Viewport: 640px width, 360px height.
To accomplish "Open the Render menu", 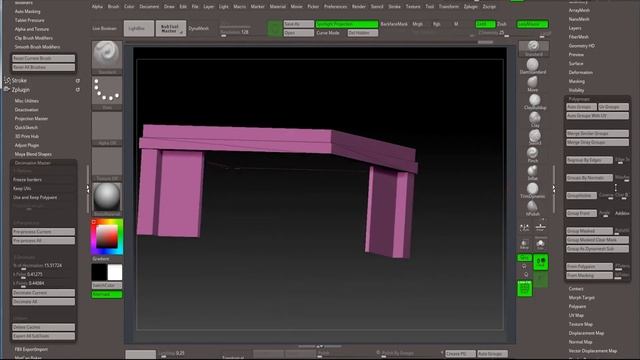I will (359, 7).
